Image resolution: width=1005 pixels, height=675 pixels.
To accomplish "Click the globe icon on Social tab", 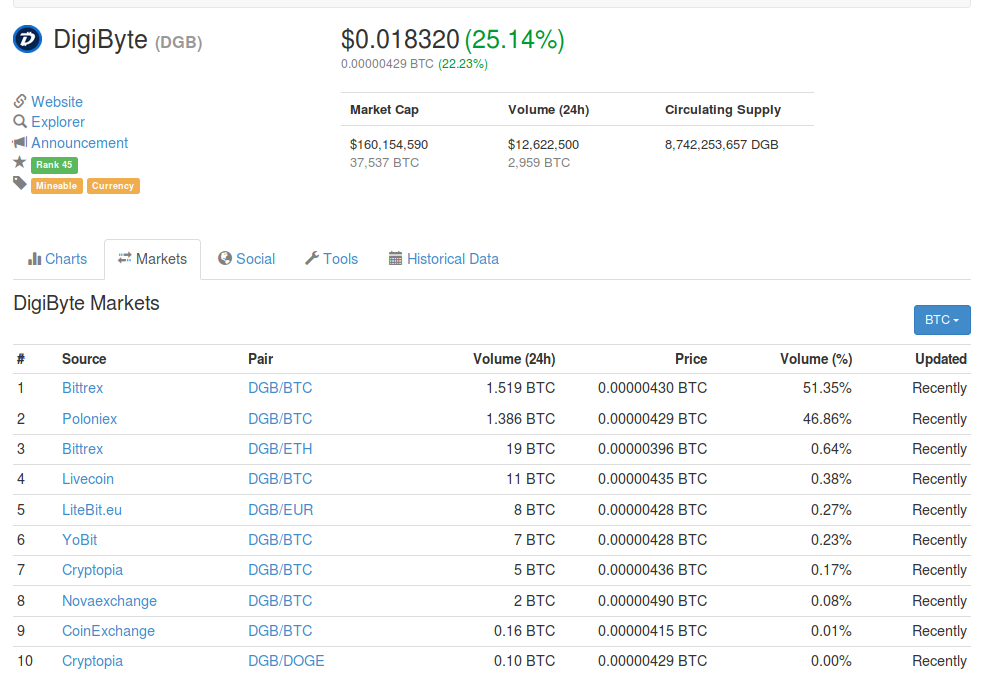I will [224, 258].
